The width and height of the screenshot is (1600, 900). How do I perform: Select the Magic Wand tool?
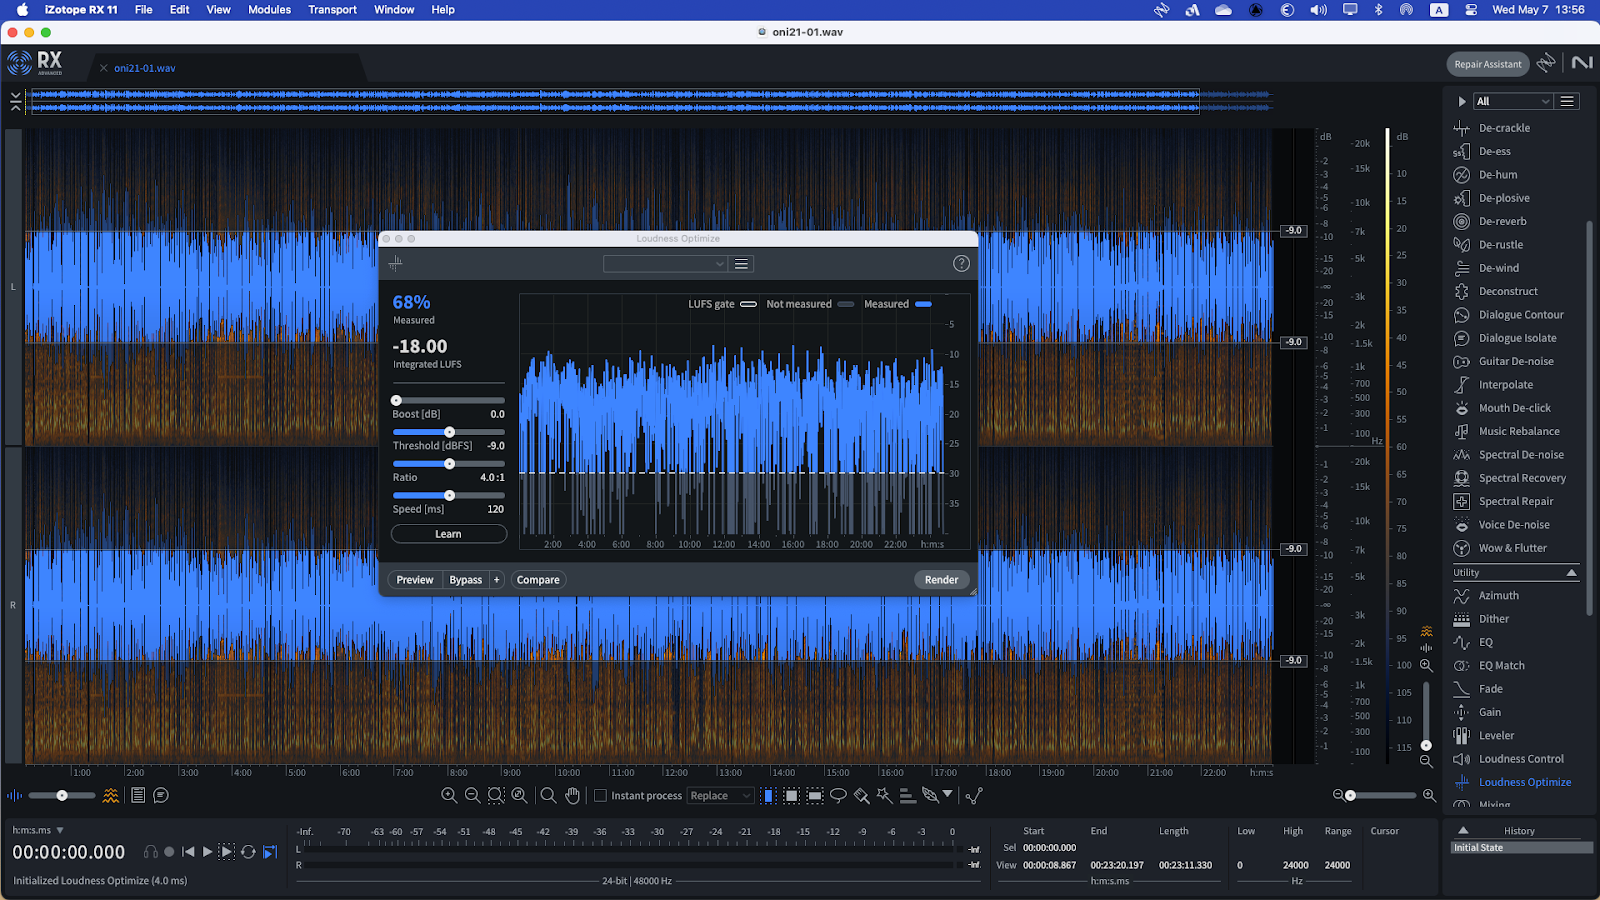[884, 796]
